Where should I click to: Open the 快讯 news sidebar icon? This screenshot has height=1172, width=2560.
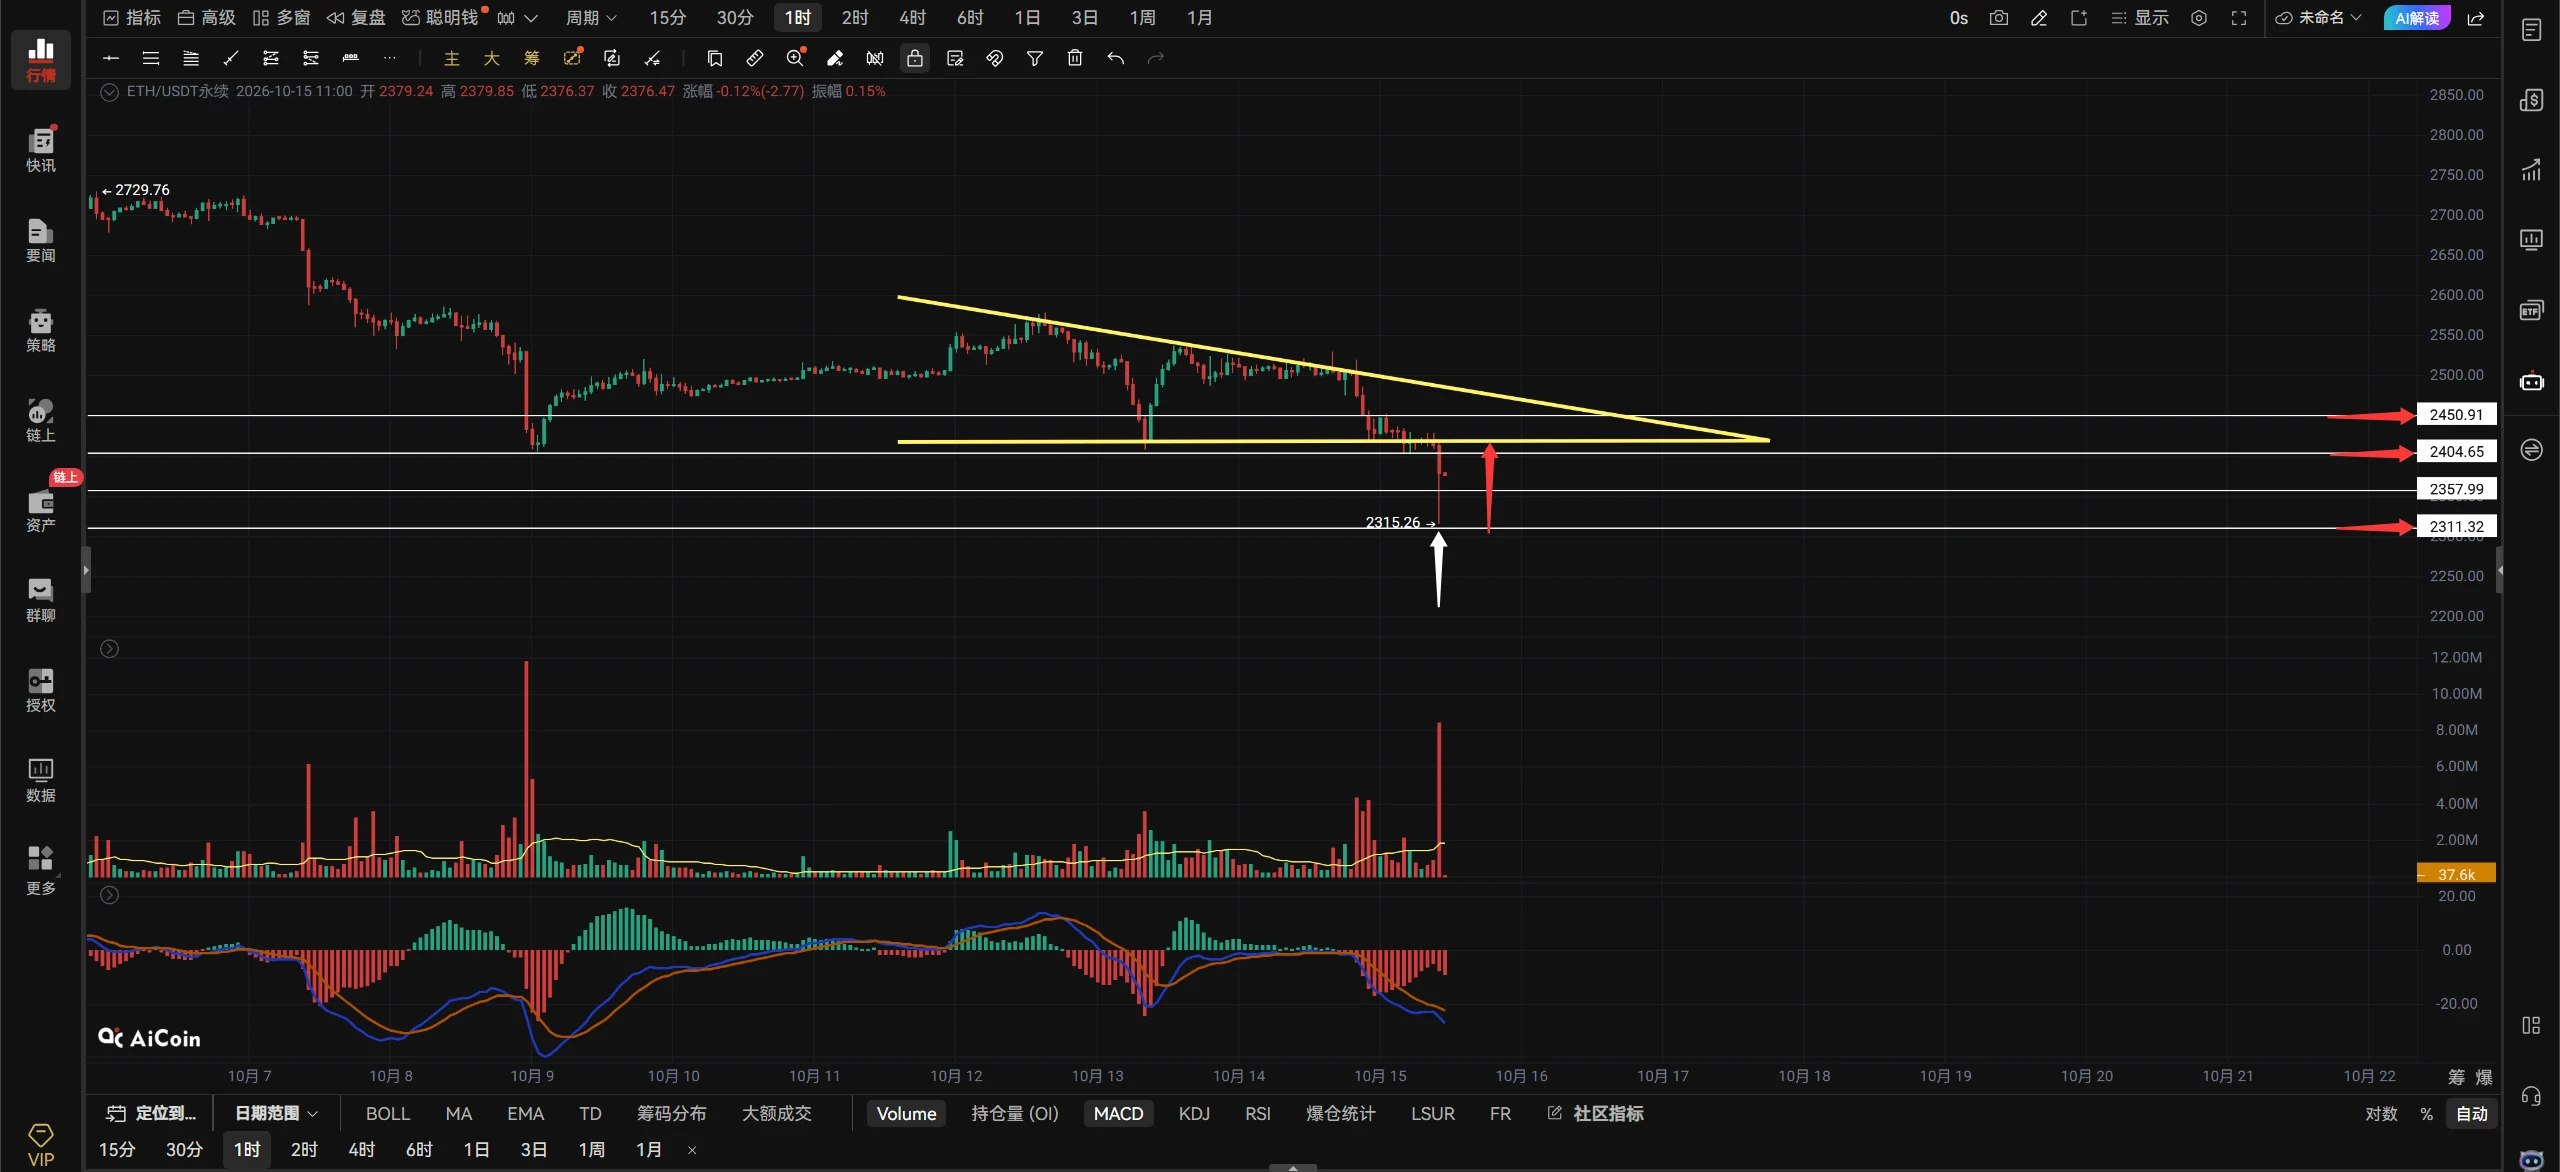(40, 150)
